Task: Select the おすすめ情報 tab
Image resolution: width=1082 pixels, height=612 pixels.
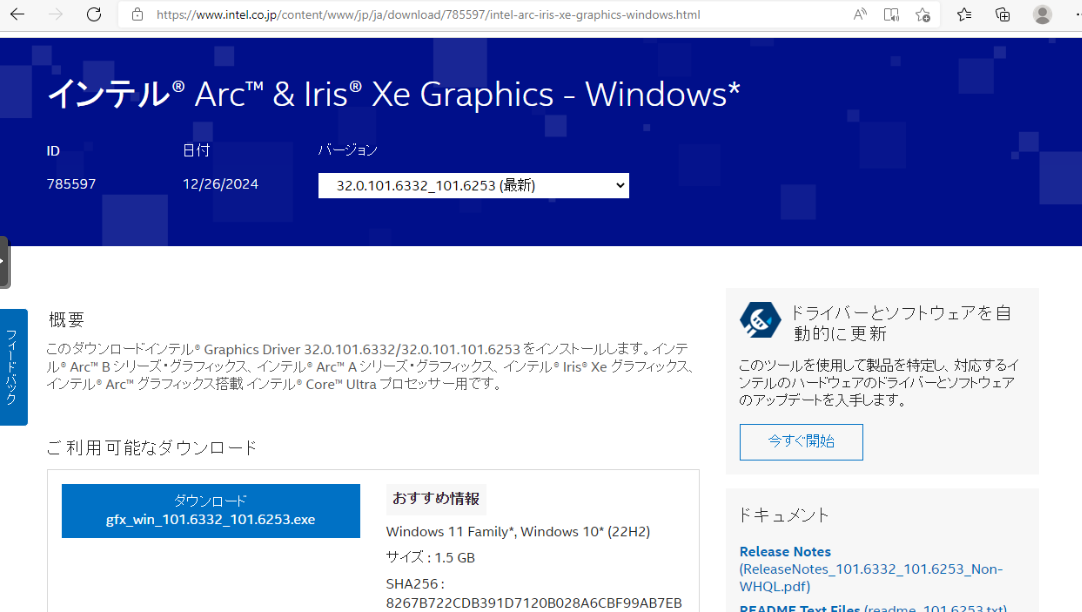Action: (x=435, y=499)
